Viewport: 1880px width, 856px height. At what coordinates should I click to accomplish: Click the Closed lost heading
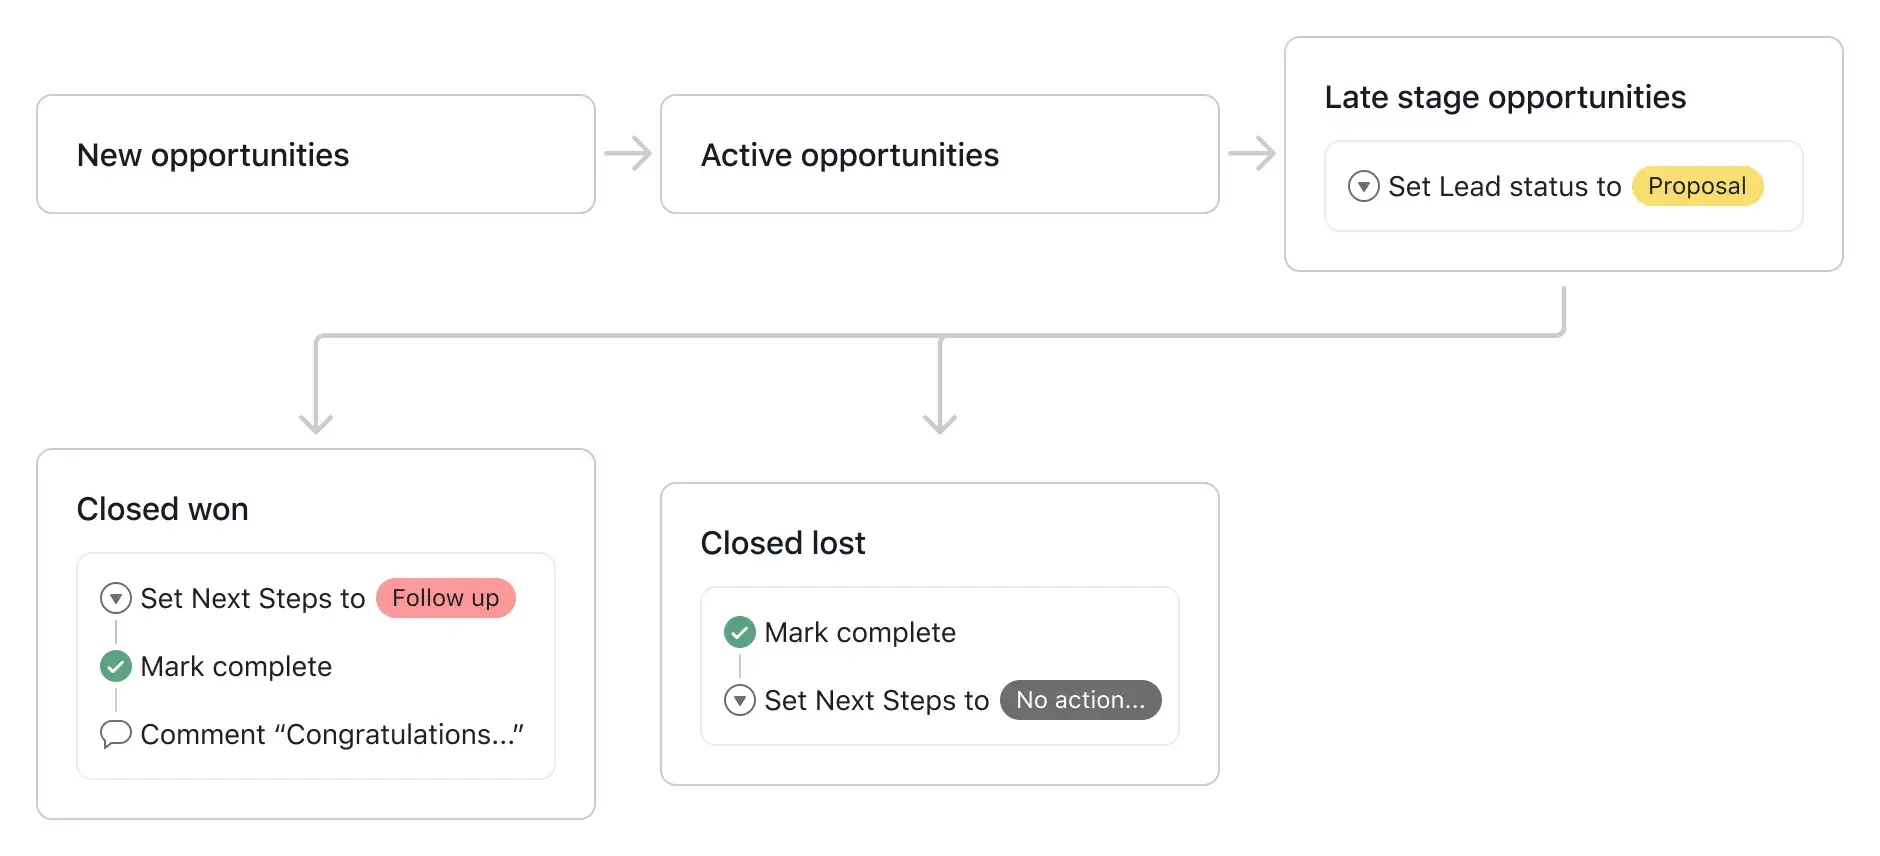coord(783,543)
